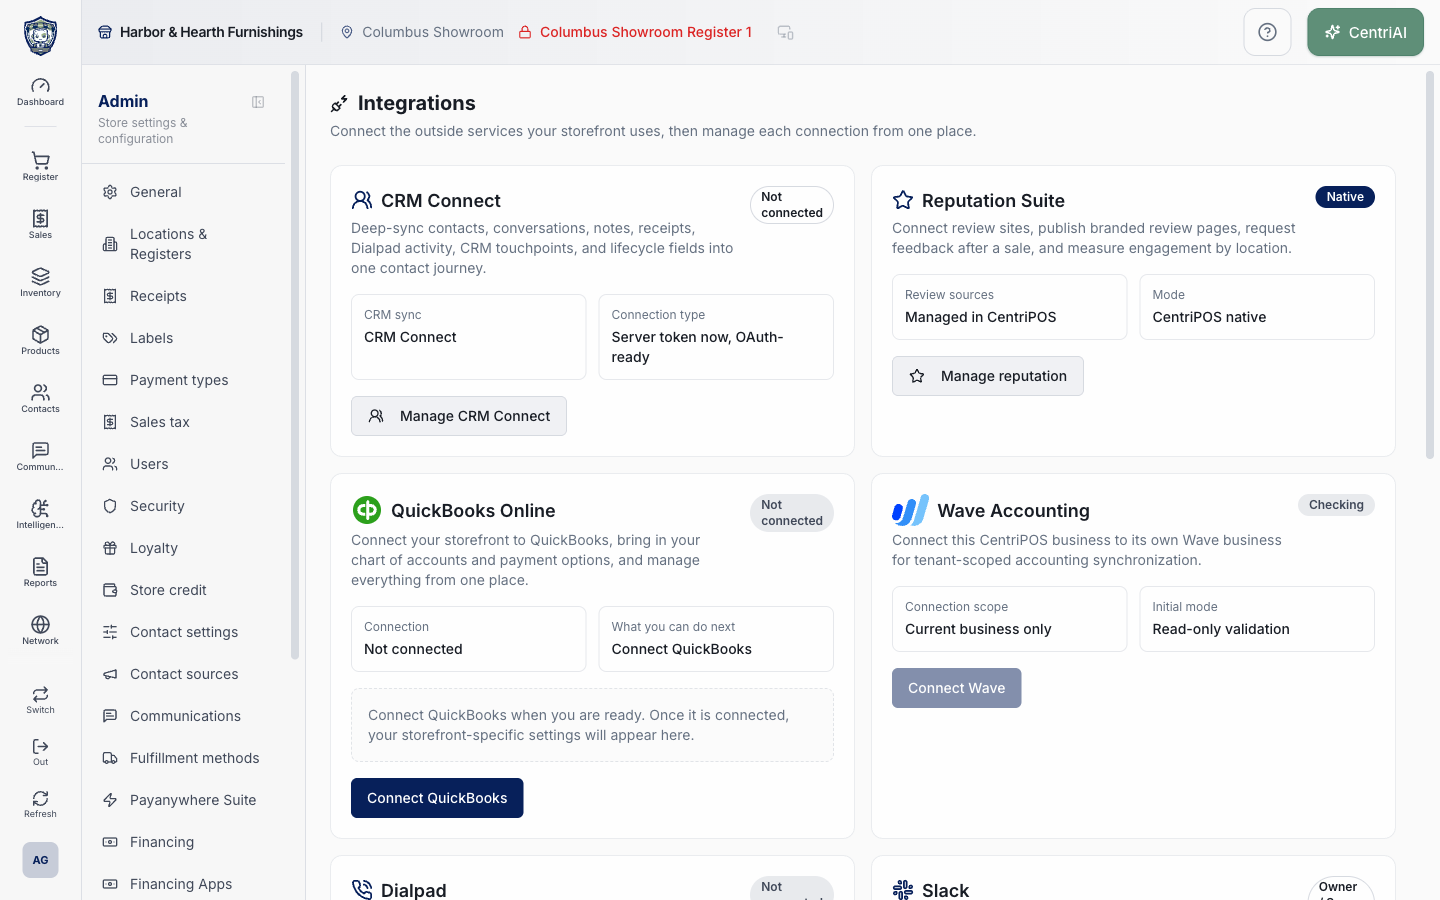1440x900 pixels.
Task: Open Sales tax settings
Action: pyautogui.click(x=186, y=422)
